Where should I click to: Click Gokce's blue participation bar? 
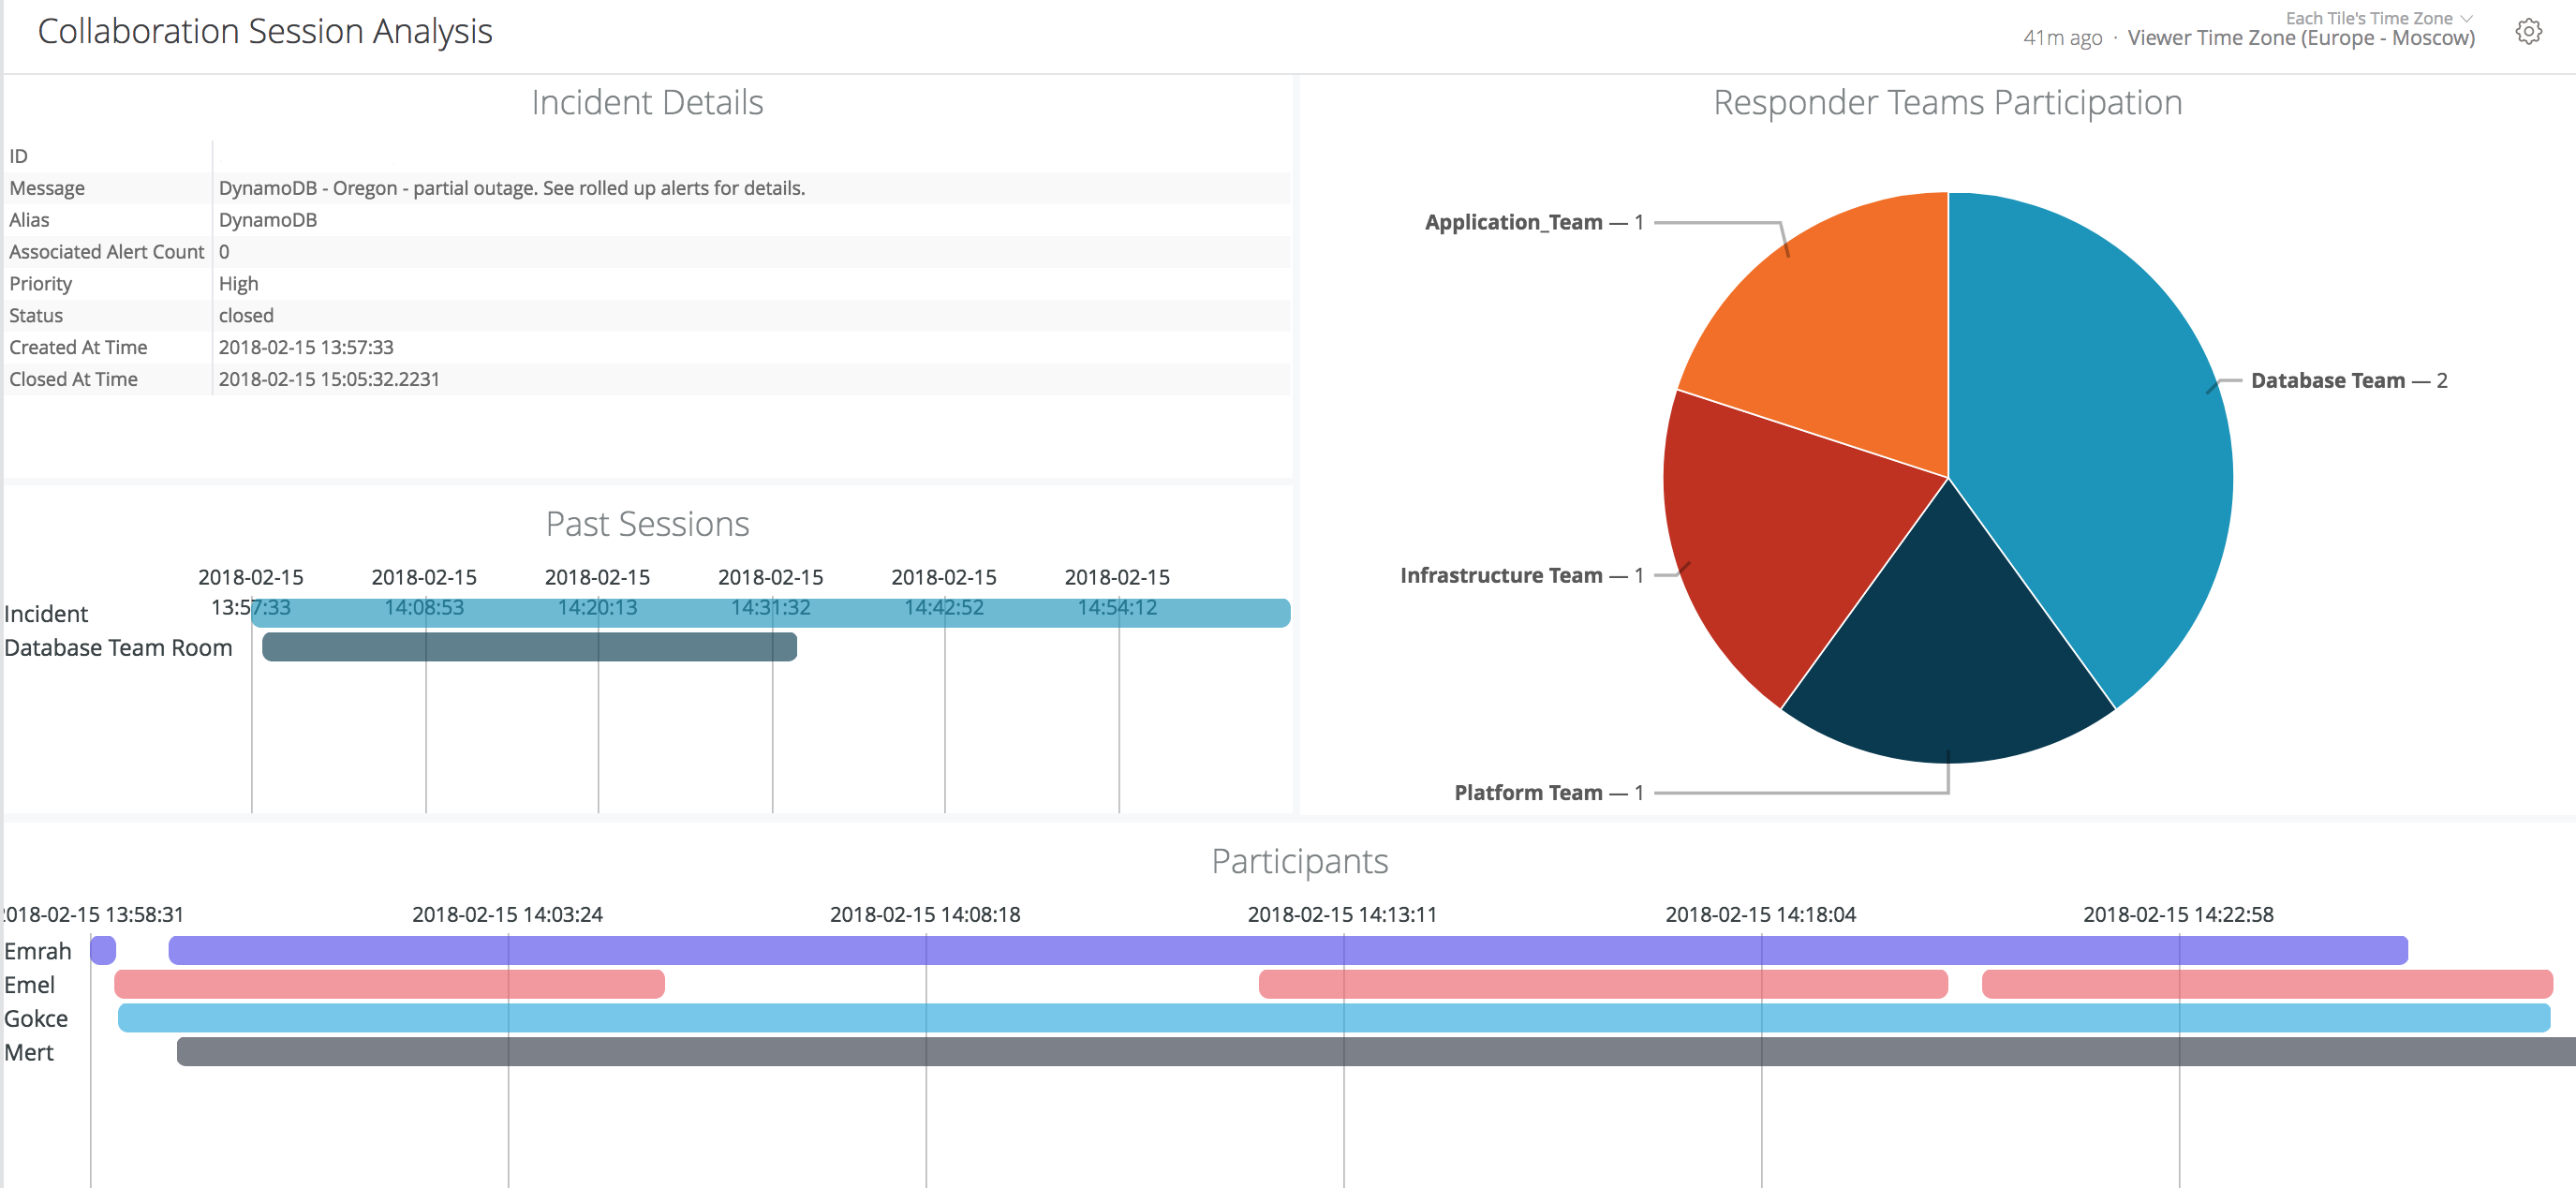pos(1334,1018)
